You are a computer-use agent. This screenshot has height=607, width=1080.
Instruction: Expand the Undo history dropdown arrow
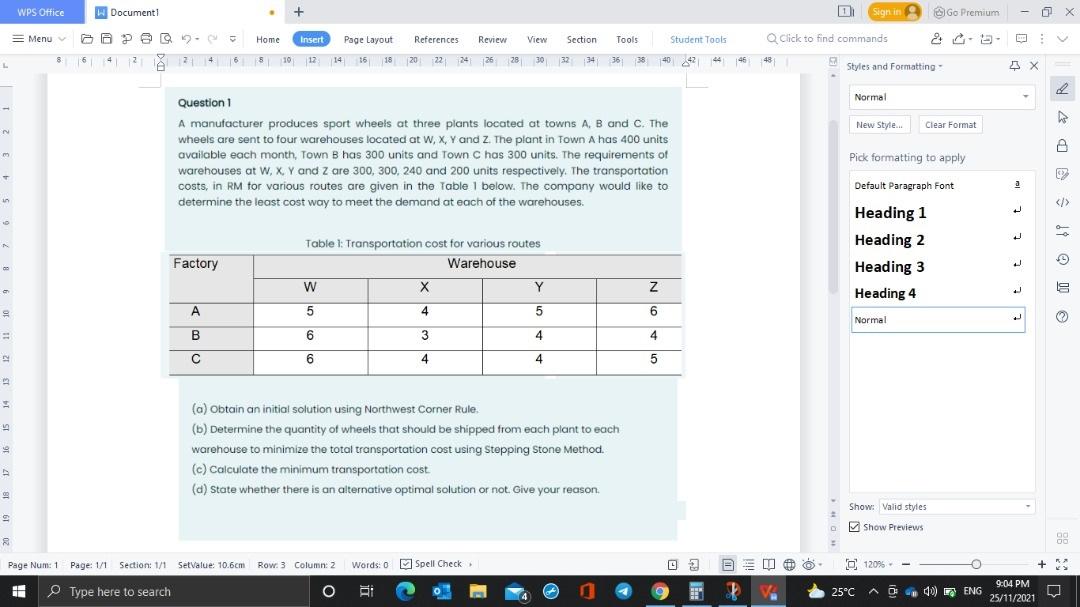(197, 39)
